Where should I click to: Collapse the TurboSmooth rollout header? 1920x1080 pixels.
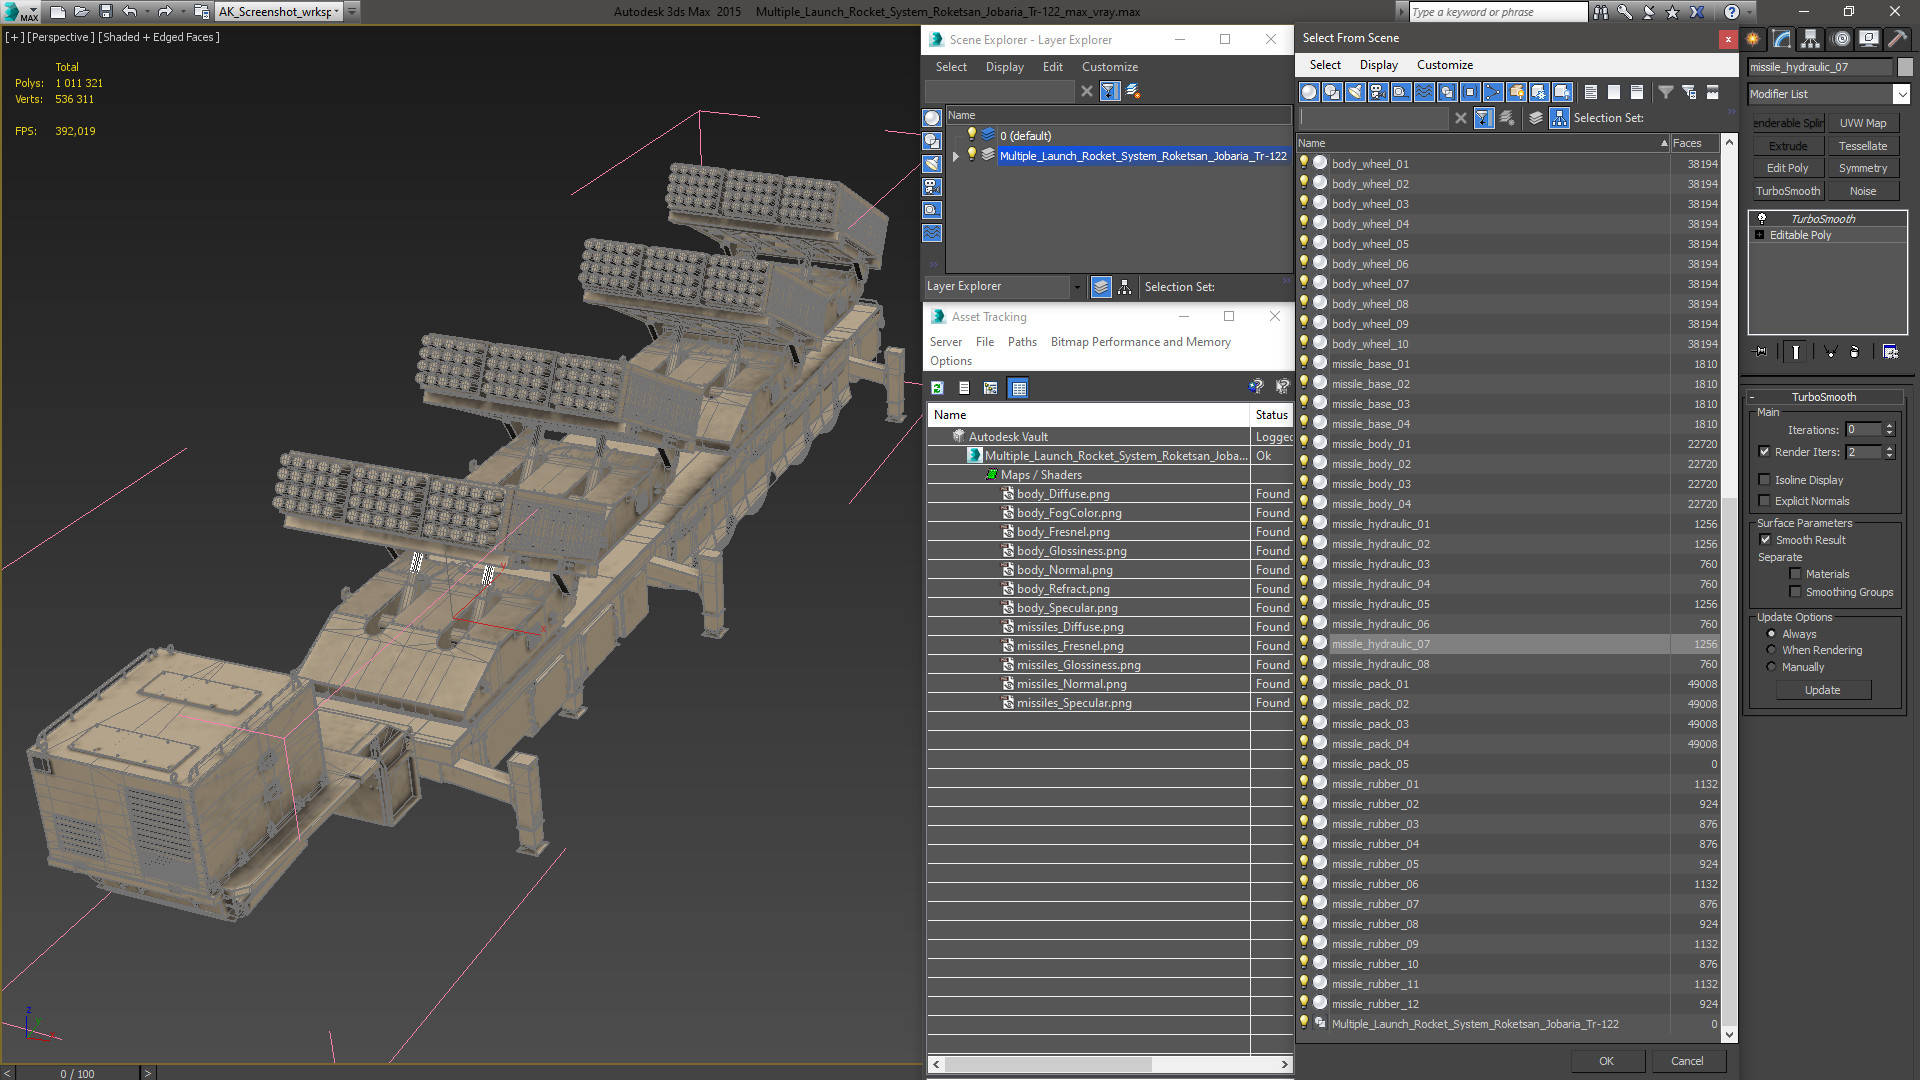tap(1823, 397)
